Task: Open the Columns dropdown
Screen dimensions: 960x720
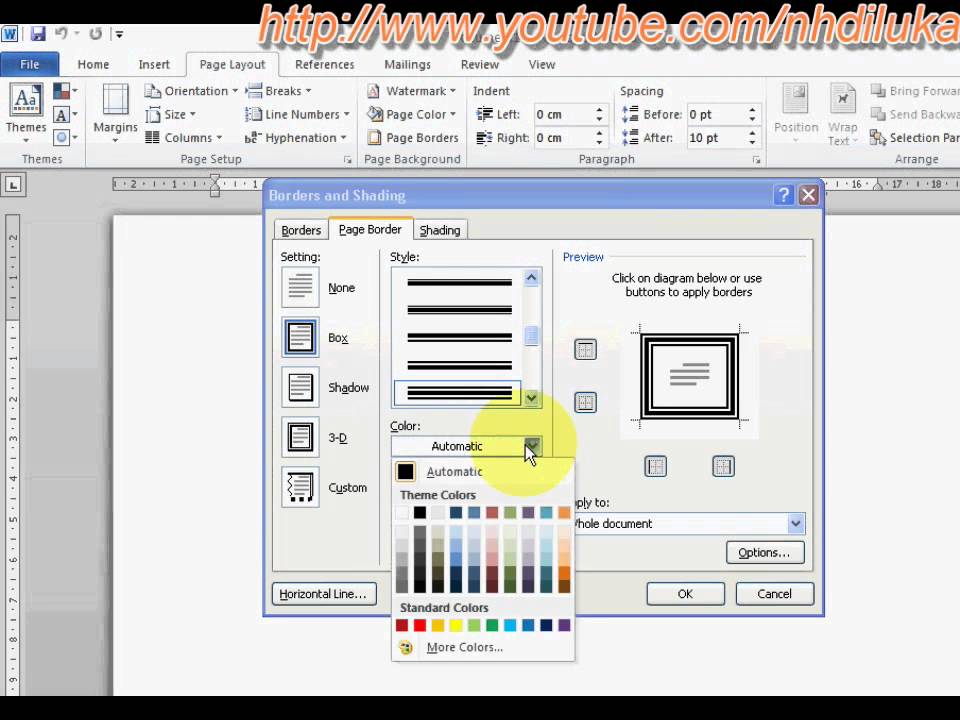Action: (x=184, y=138)
